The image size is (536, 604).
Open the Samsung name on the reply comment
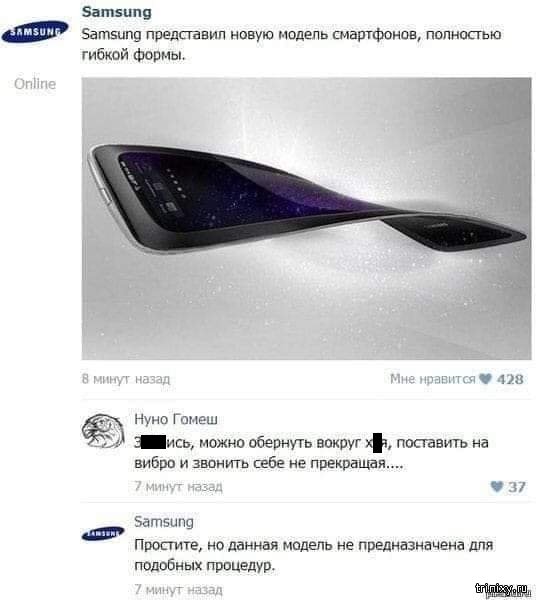click(x=164, y=522)
